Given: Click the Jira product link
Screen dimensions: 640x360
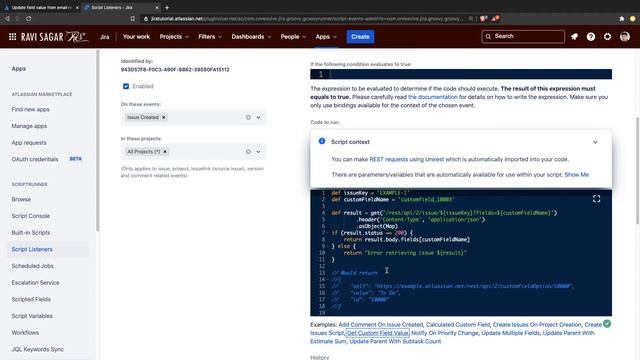Looking at the screenshot, I should pyautogui.click(x=104, y=37).
